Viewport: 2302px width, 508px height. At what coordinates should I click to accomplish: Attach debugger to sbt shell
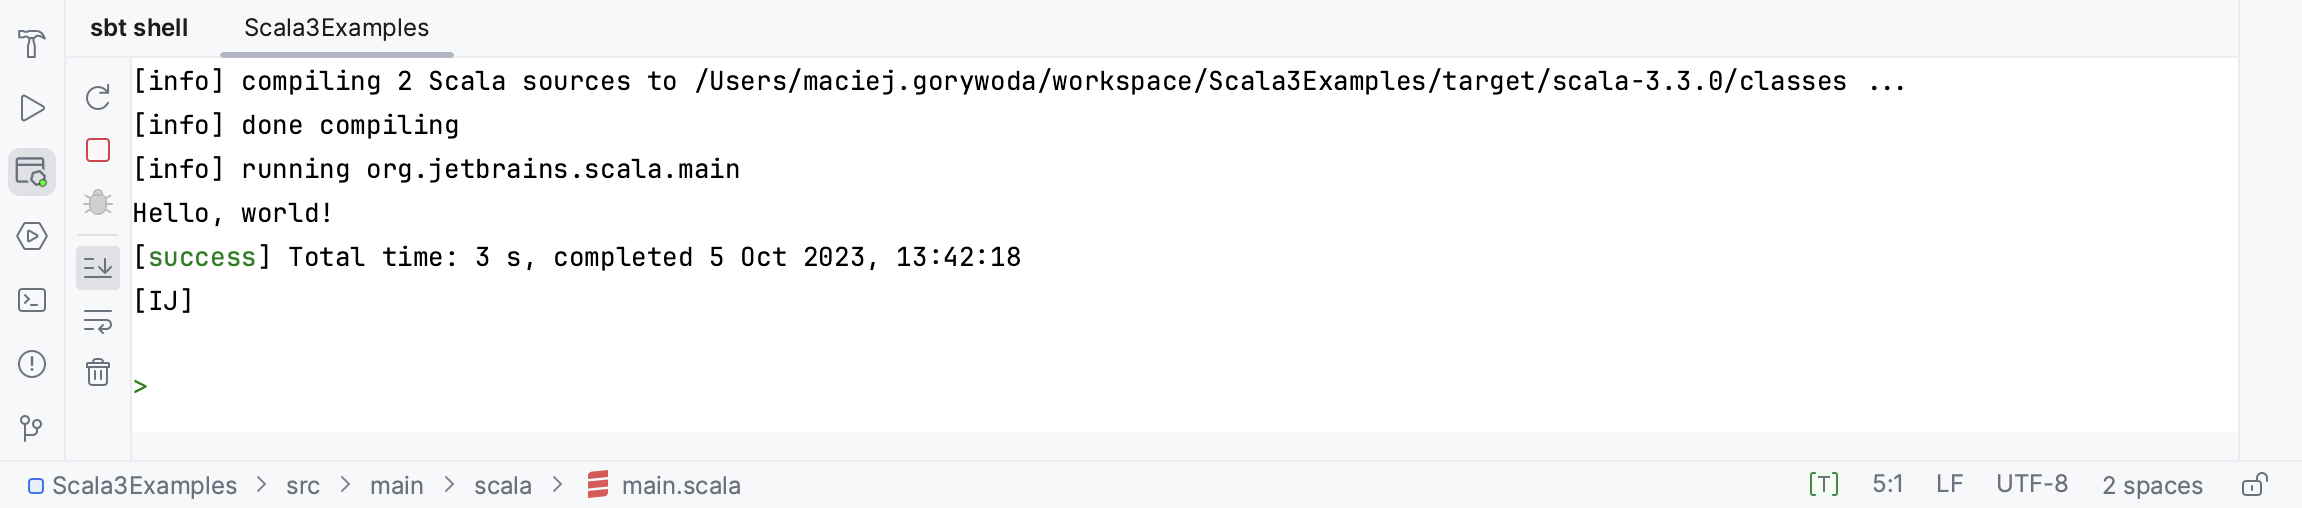98,202
